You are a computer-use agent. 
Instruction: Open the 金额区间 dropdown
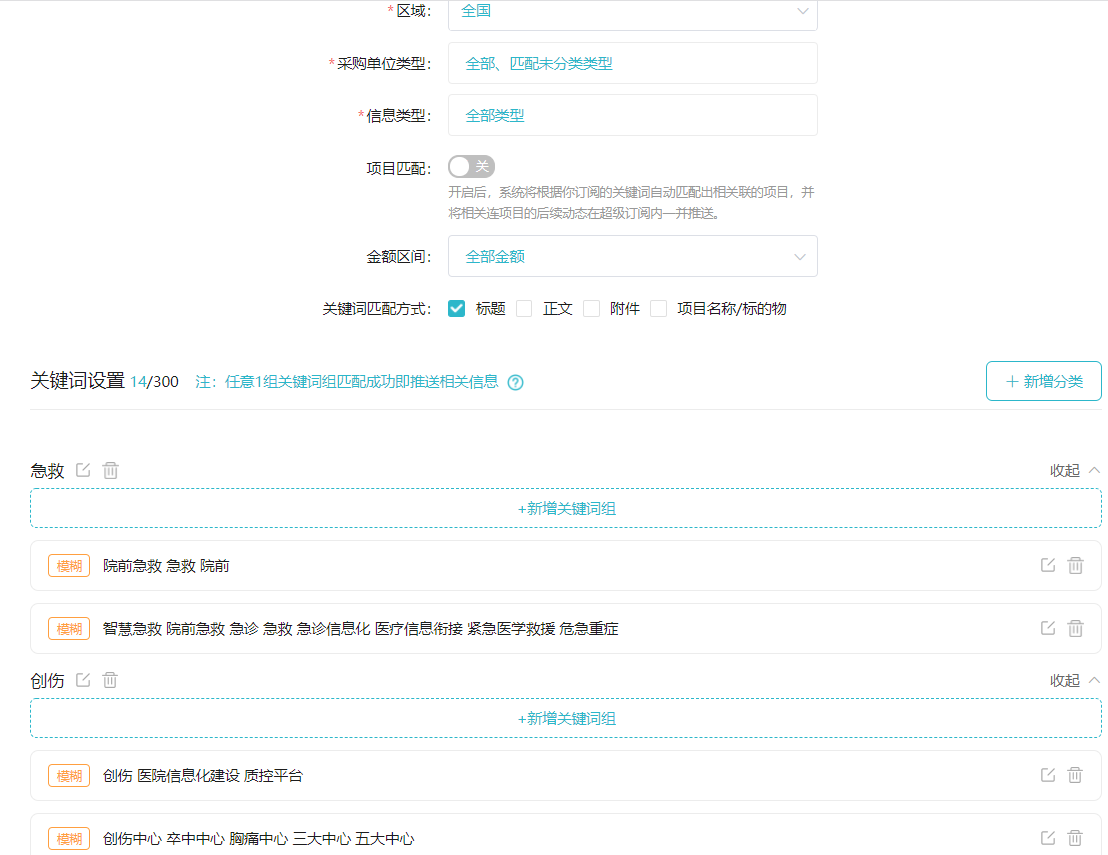(x=632, y=256)
